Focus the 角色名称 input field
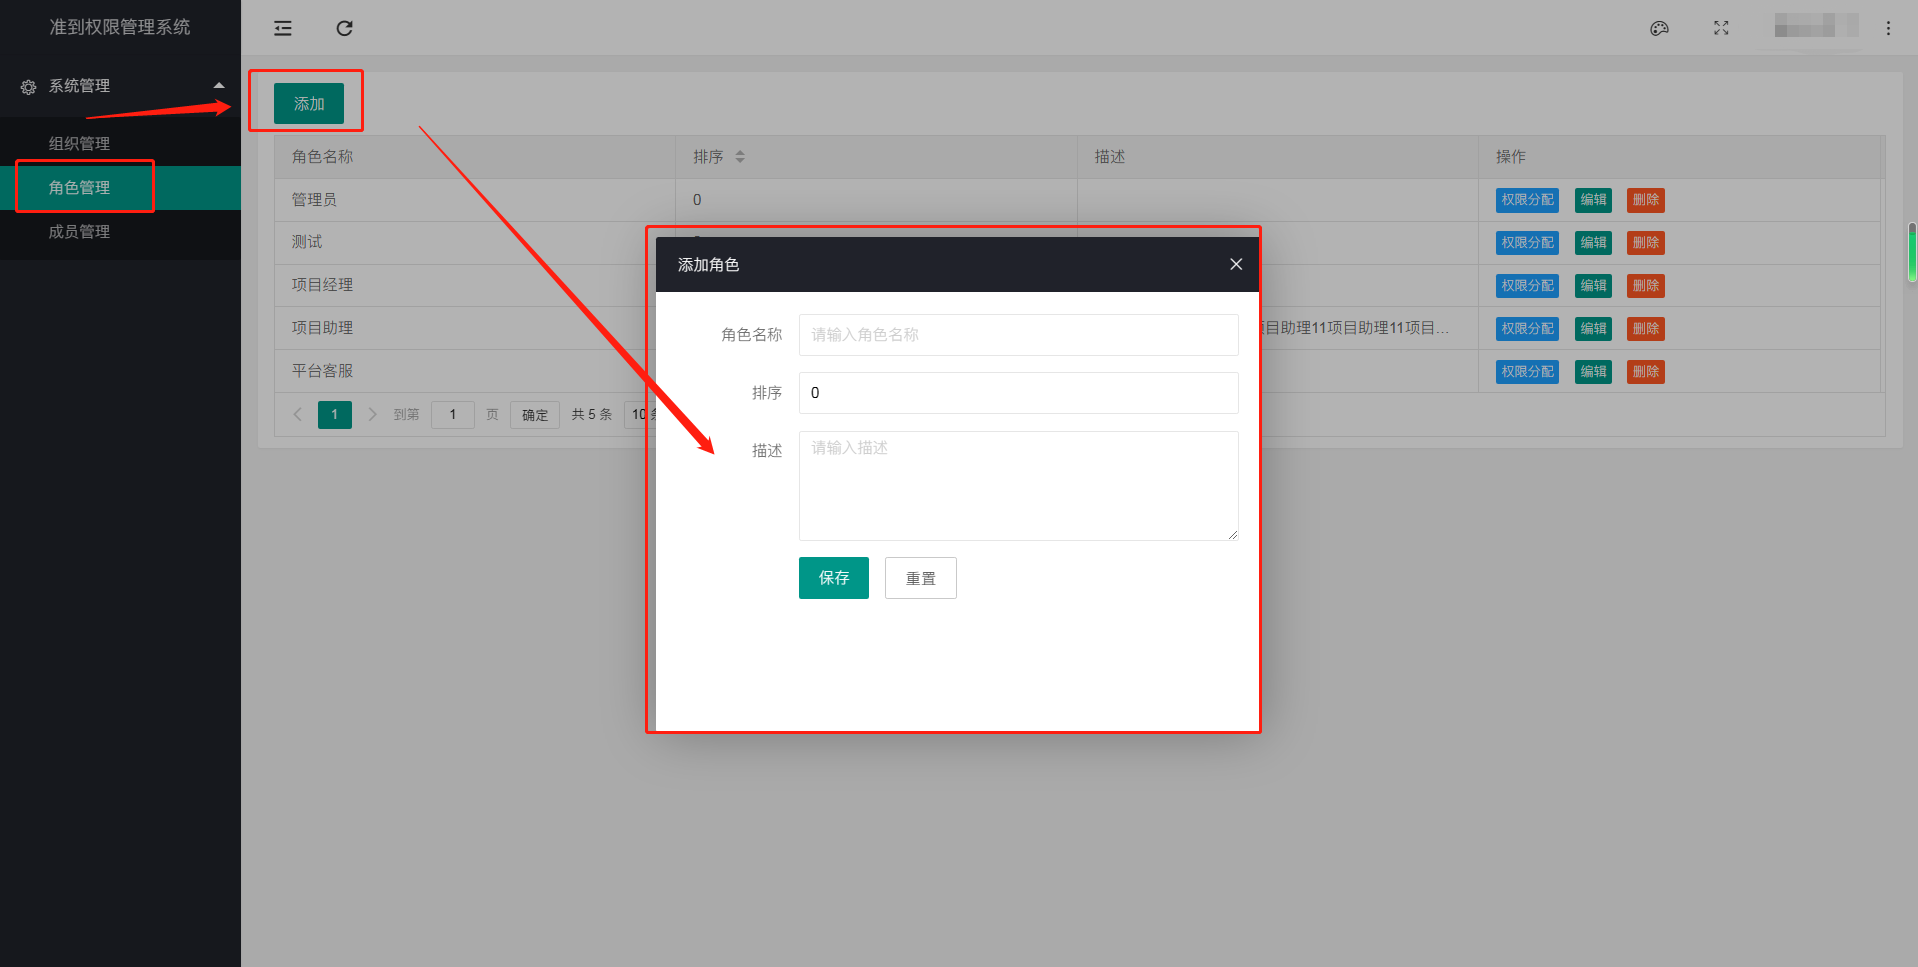1918x967 pixels. (x=1018, y=335)
